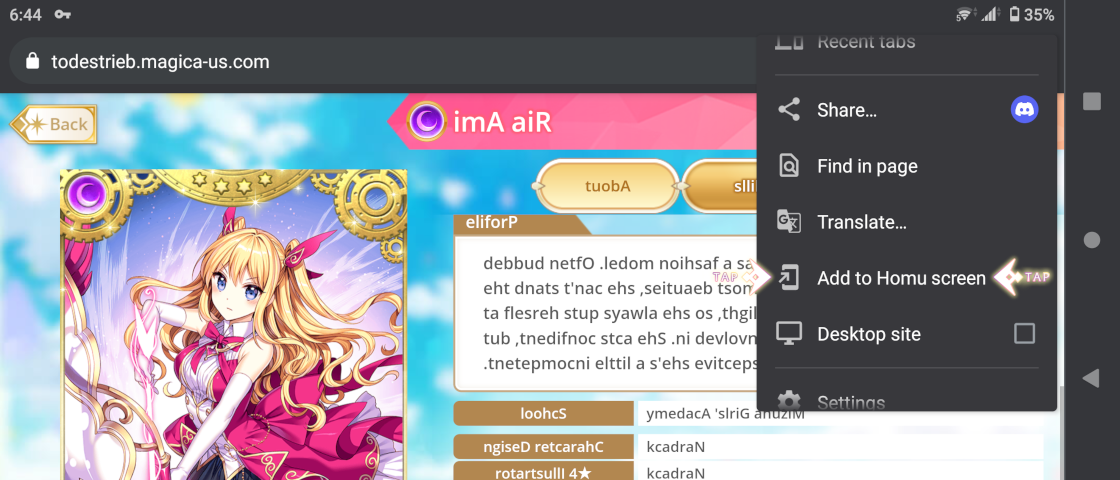This screenshot has width=1120, height=480.
Task: Tap kcadraN value beside ngiseD retcarahC
Action: tap(676, 448)
